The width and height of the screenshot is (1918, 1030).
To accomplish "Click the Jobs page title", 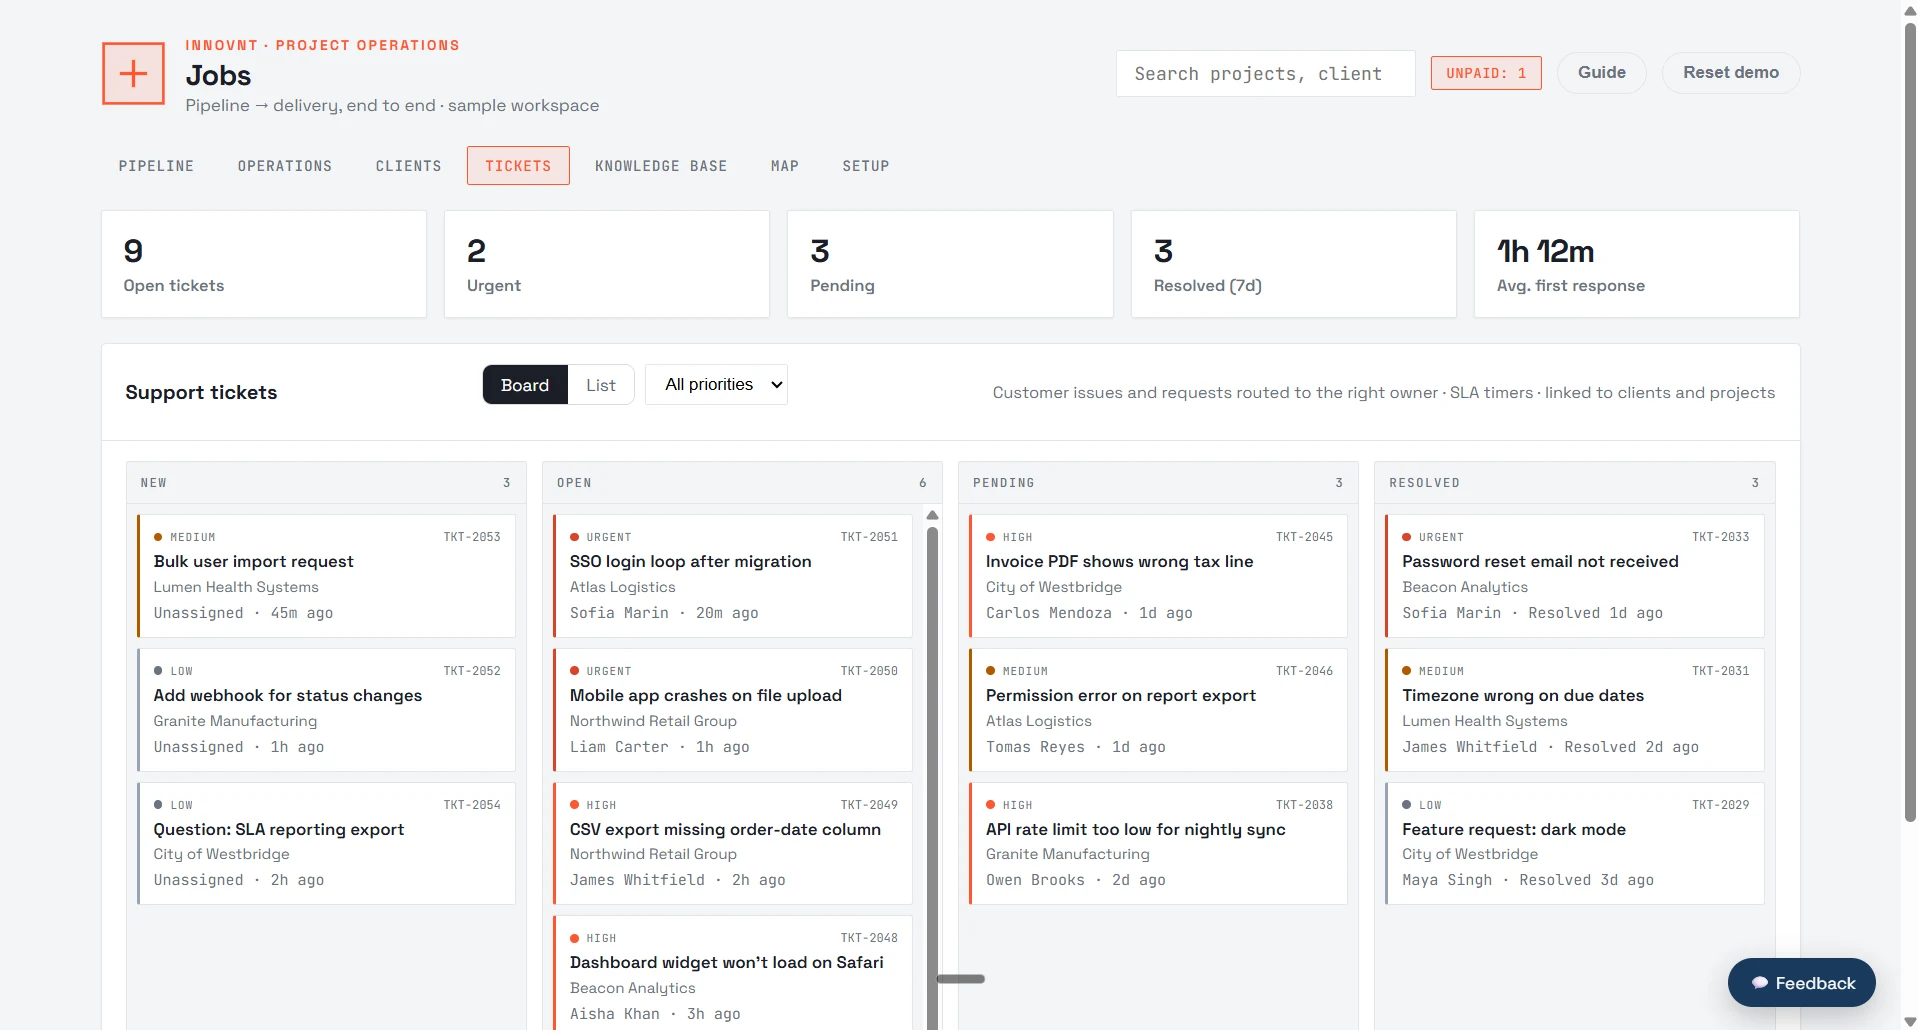I will pos(218,76).
